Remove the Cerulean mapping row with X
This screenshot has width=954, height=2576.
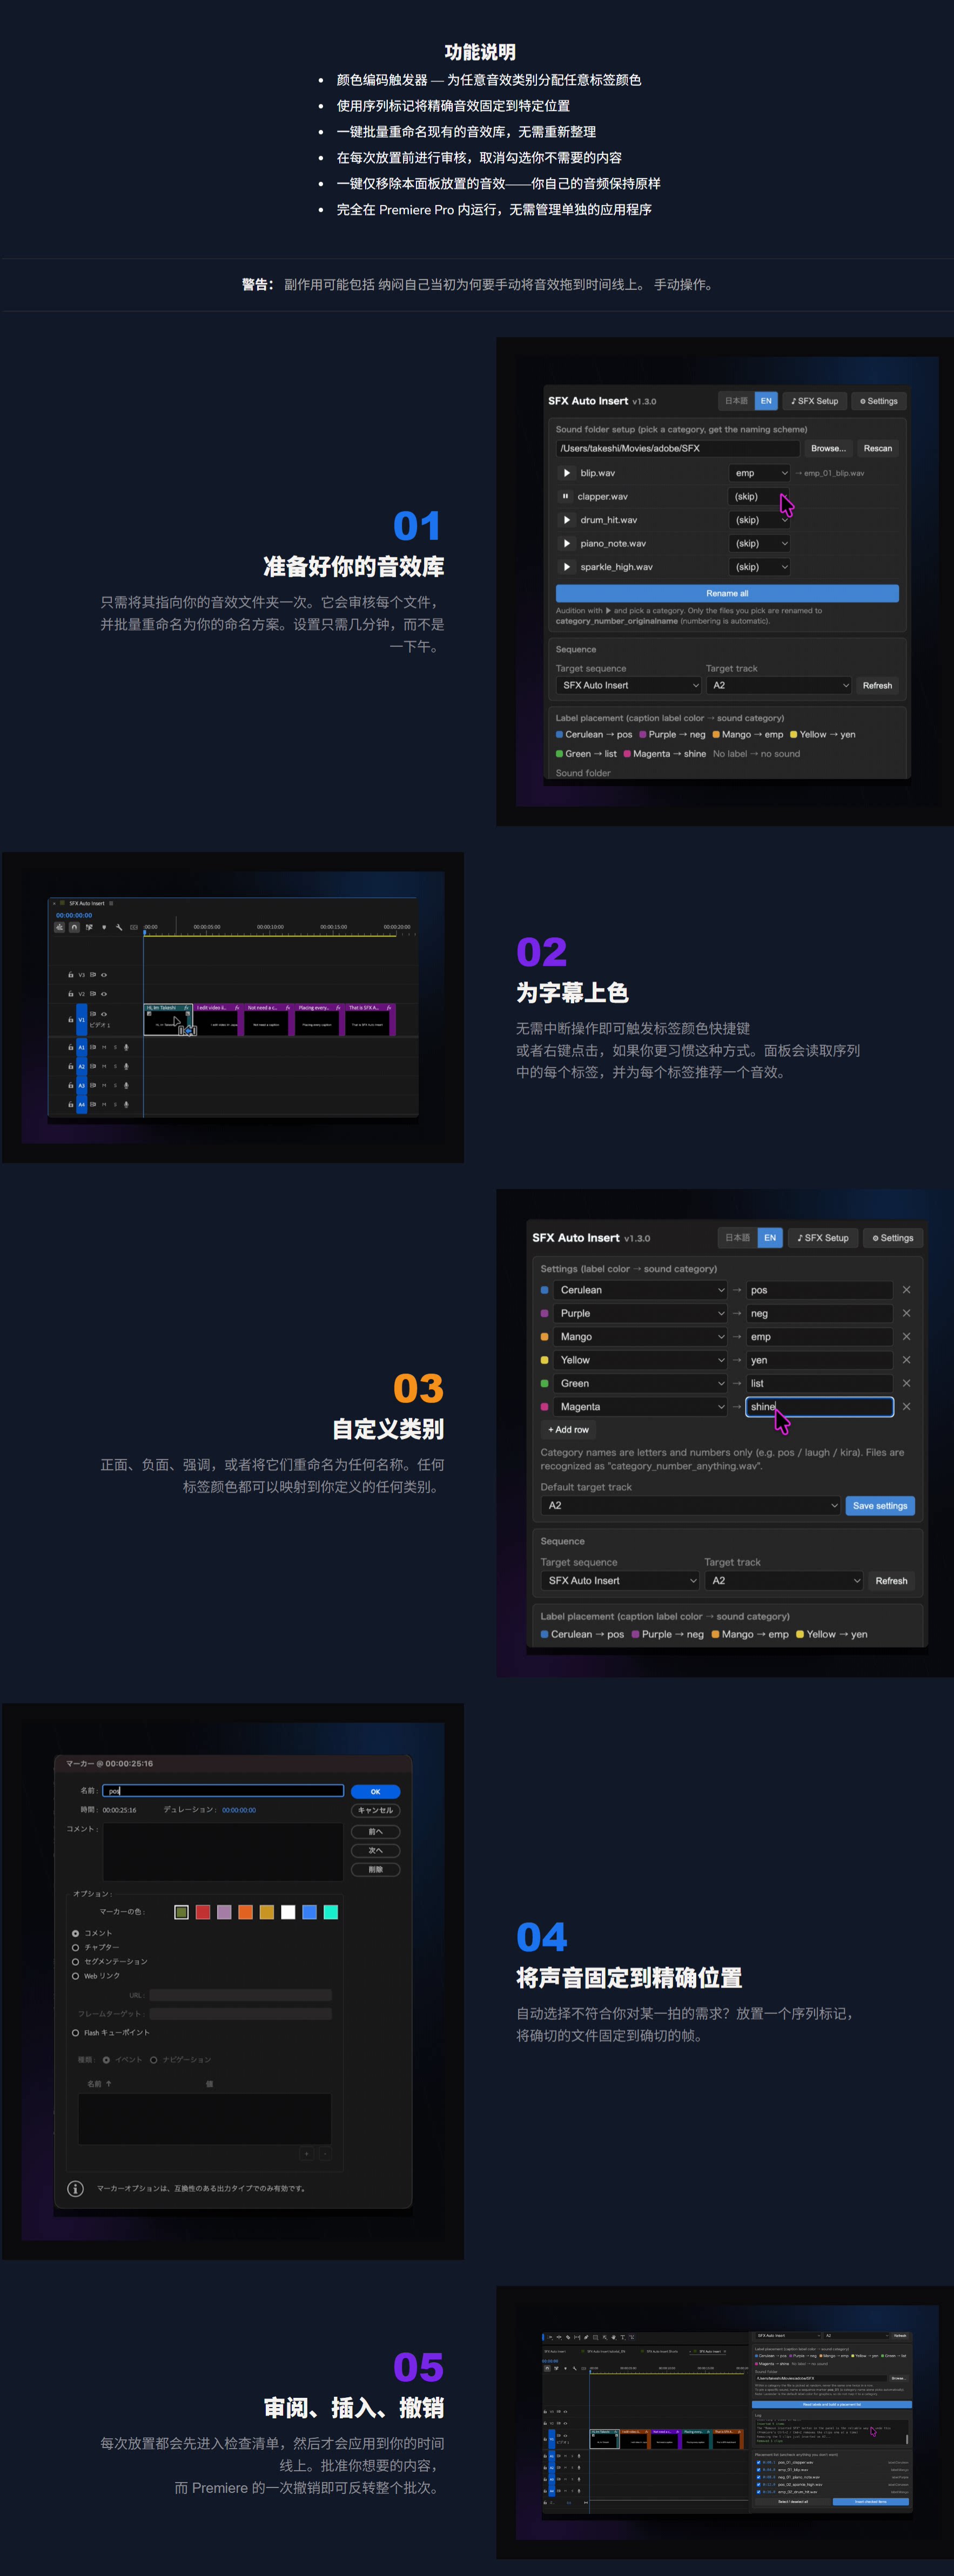[x=906, y=1290]
